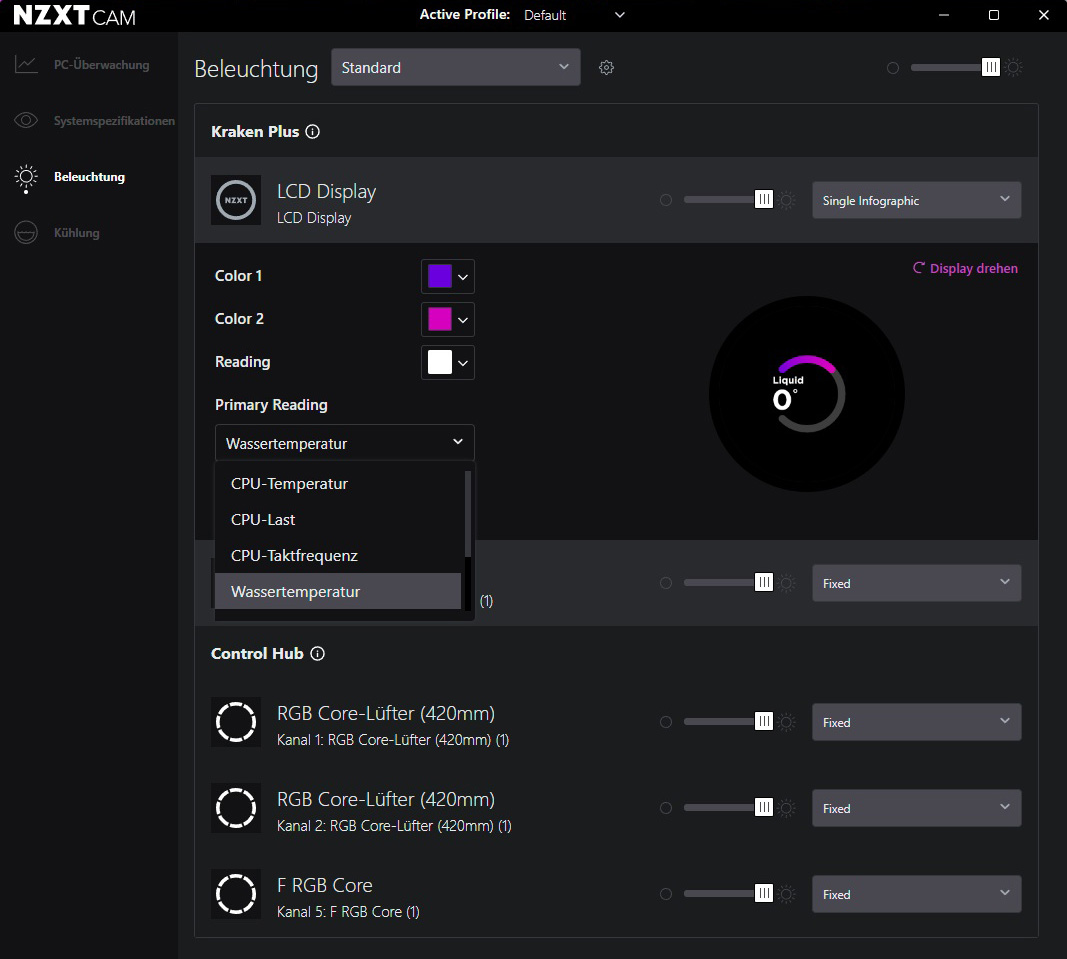This screenshot has height=959, width=1067.
Task: Click Kanal 2 maximum brightness sun icon
Action: (787, 808)
